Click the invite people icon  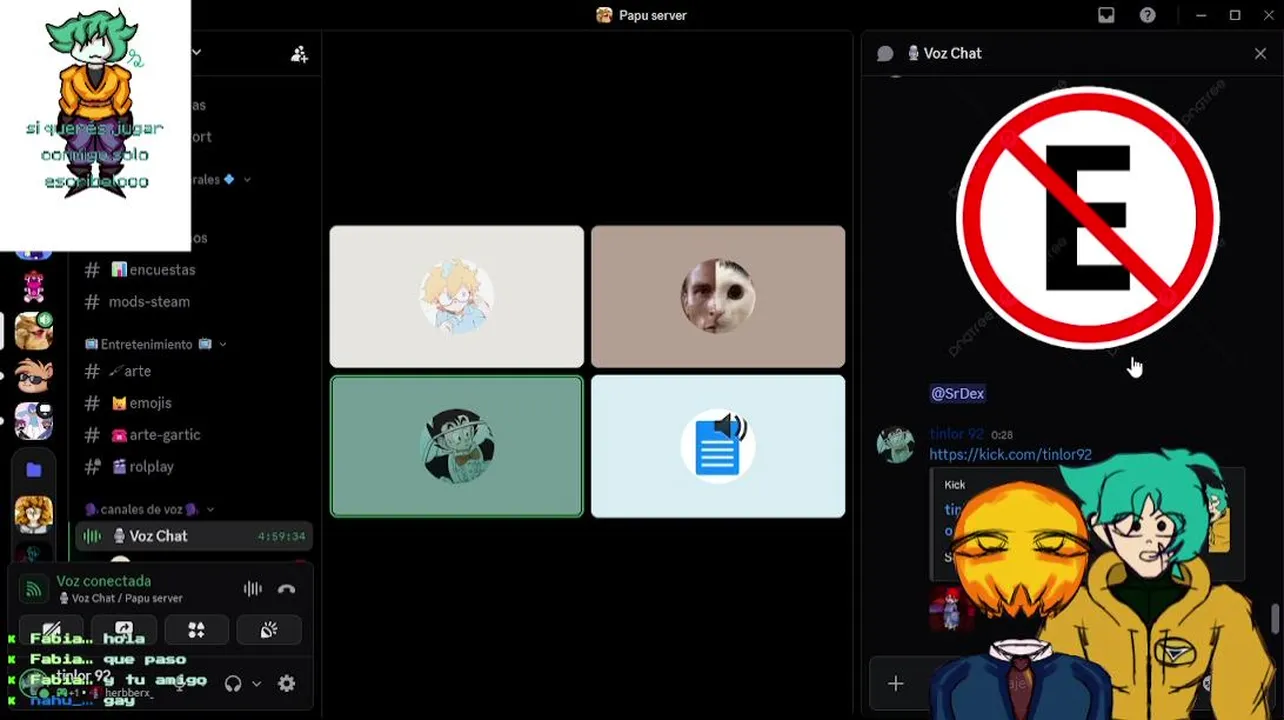click(299, 54)
